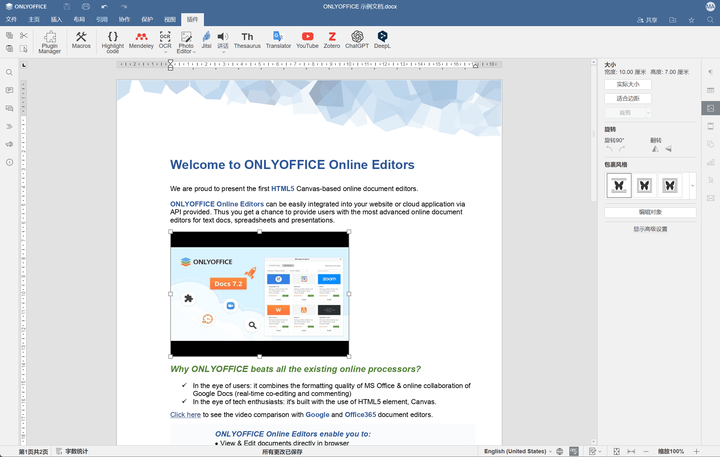Open the English (United States) language dropdown
Image resolution: width=720 pixels, height=457 pixels.
click(518, 451)
